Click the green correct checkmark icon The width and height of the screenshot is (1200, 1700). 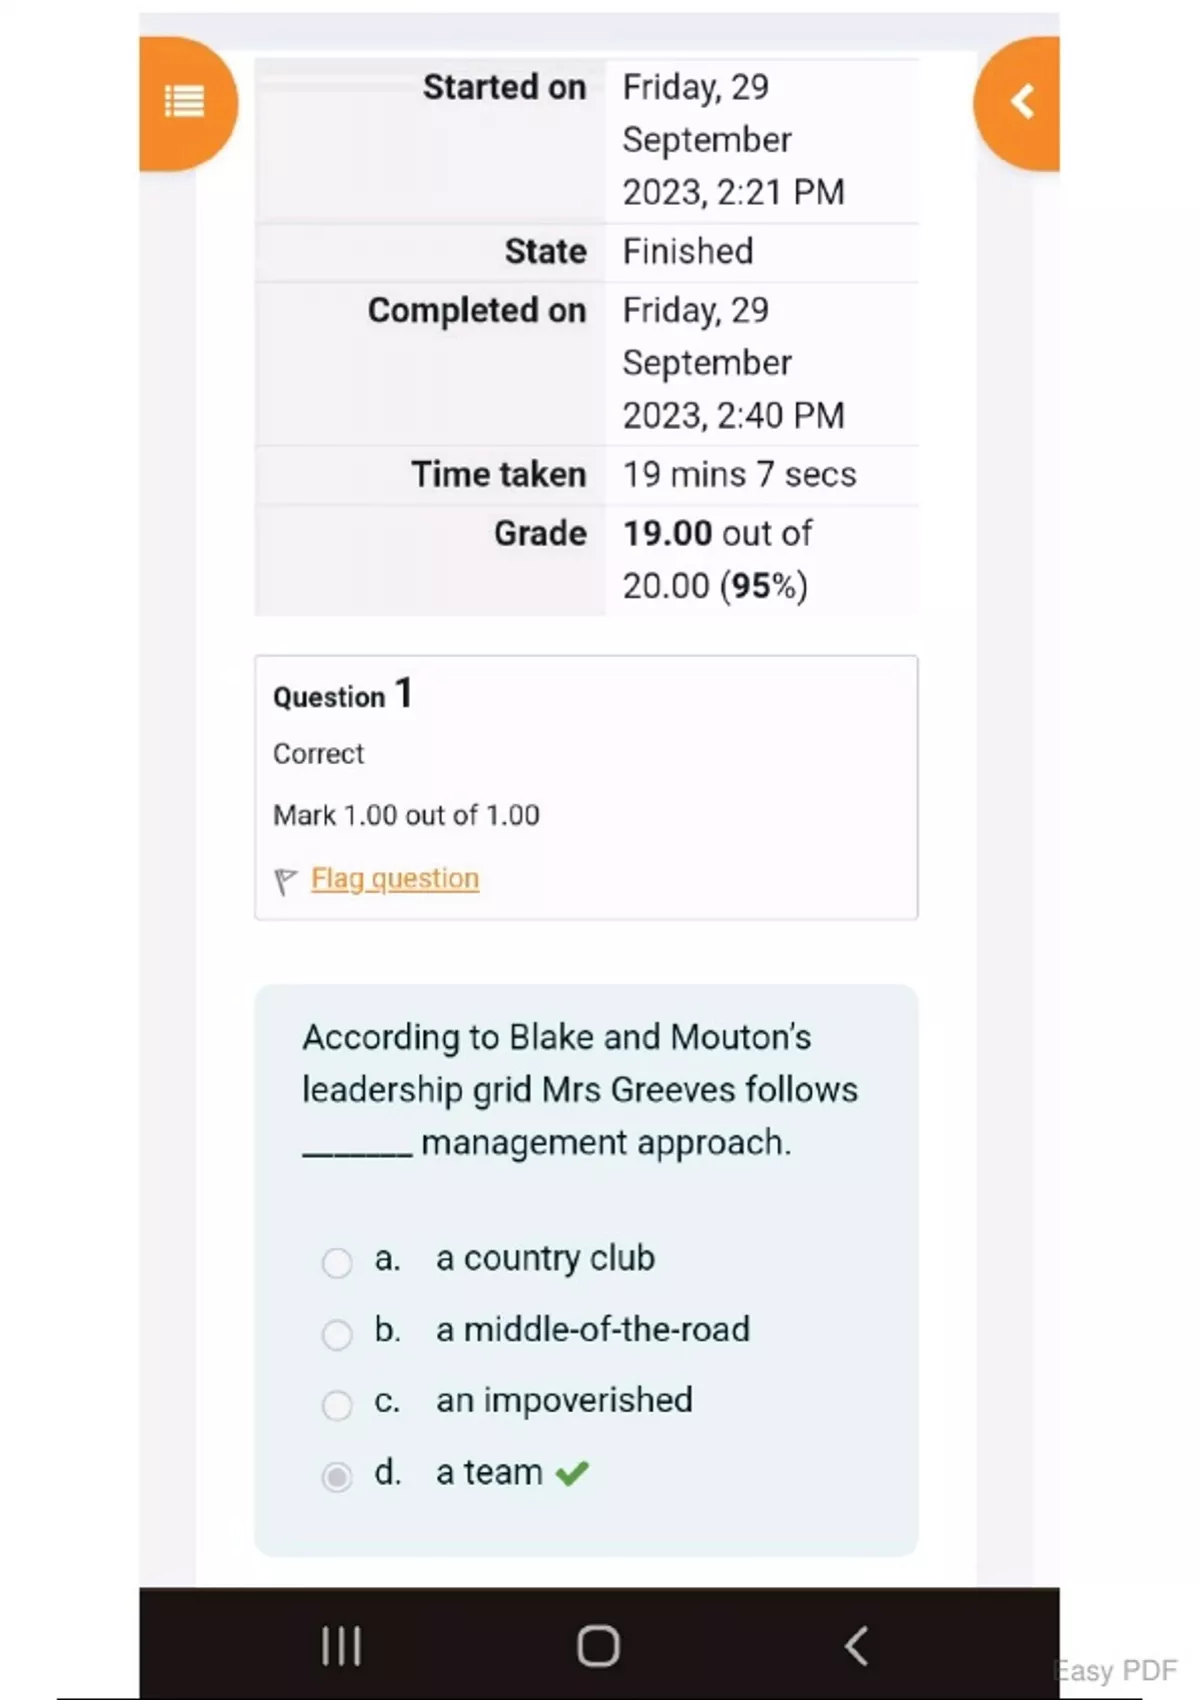572,1473
